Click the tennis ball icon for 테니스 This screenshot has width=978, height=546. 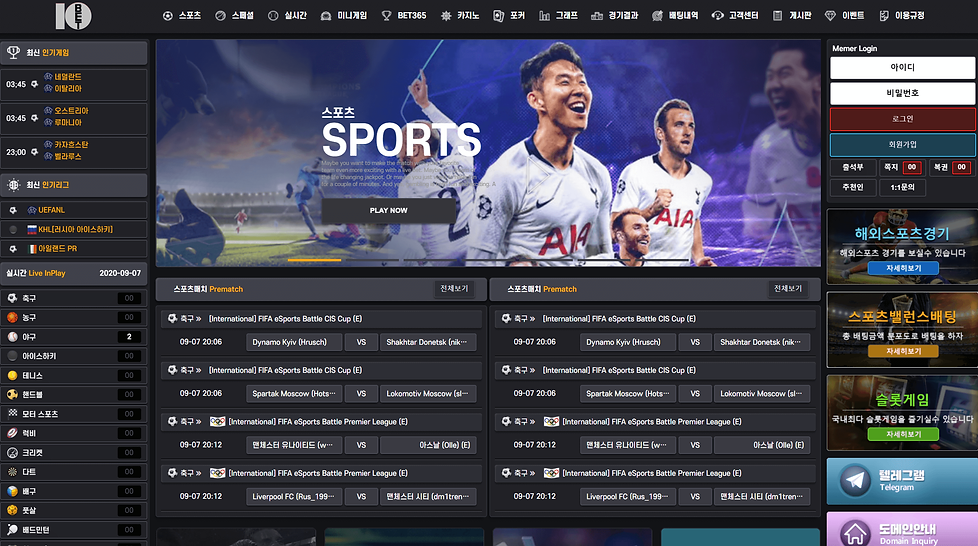12,376
